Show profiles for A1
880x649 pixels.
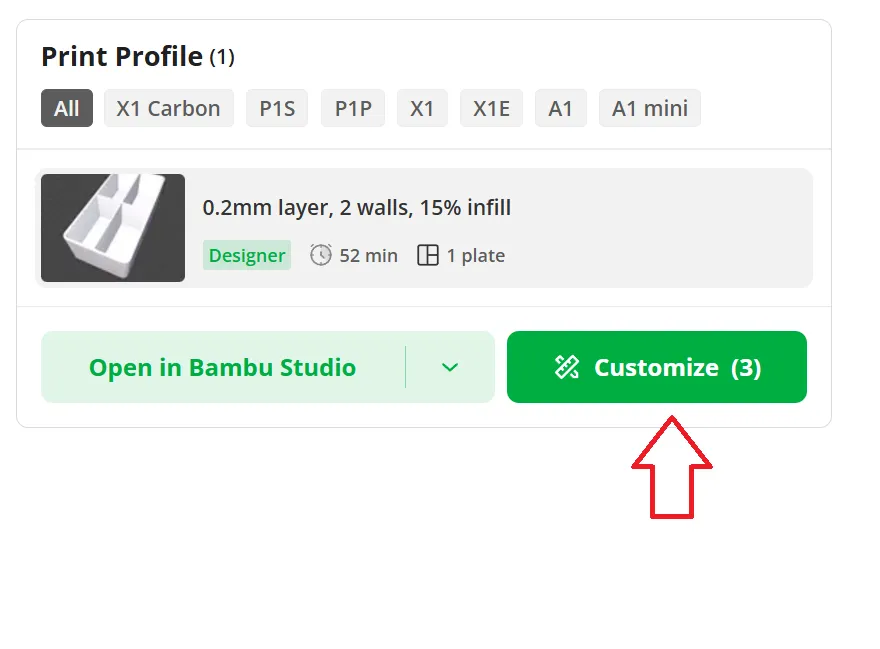pyautogui.click(x=561, y=108)
